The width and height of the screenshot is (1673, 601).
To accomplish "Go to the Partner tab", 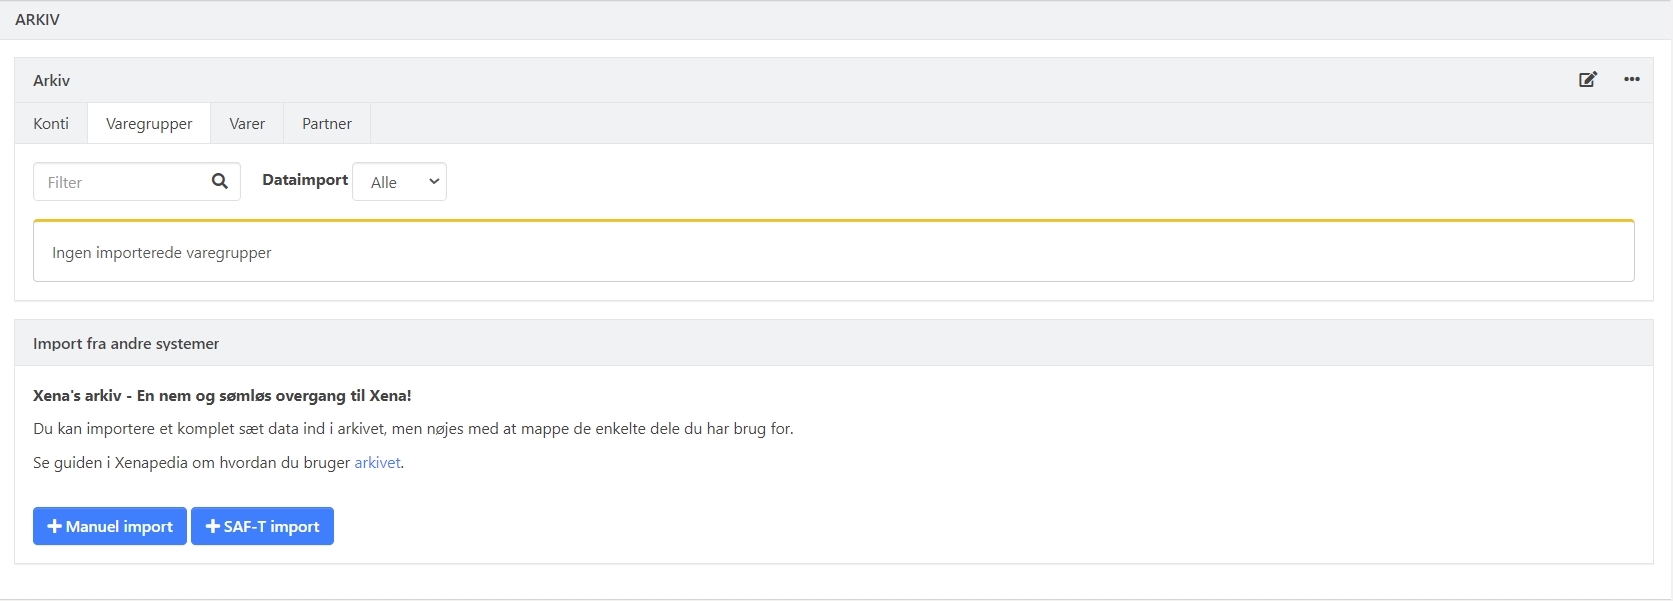I will 327,124.
